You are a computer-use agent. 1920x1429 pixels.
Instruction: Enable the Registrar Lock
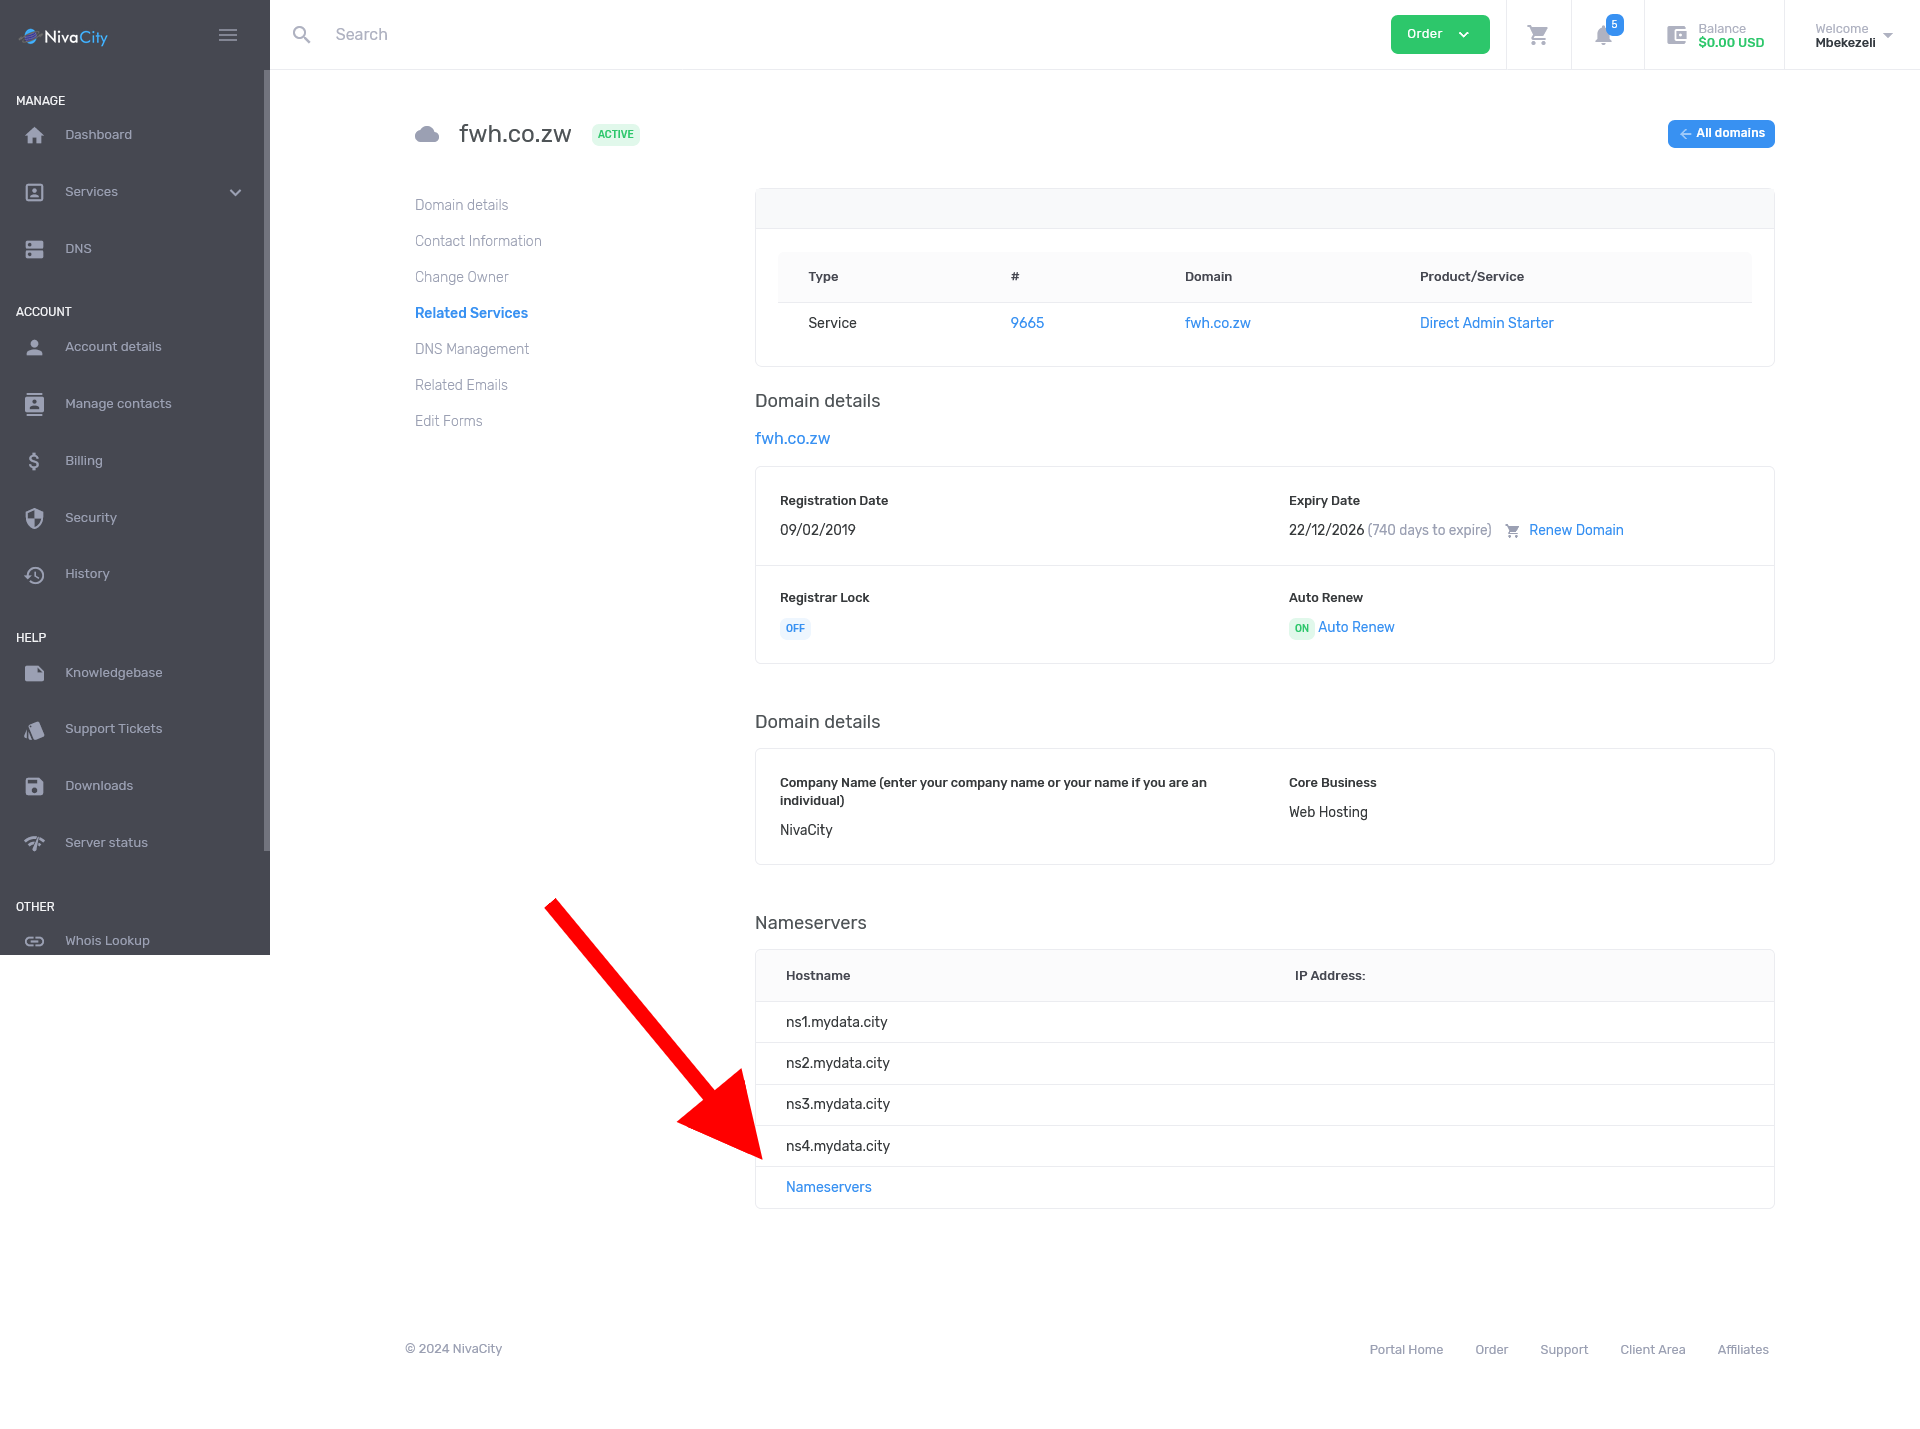[x=795, y=628]
